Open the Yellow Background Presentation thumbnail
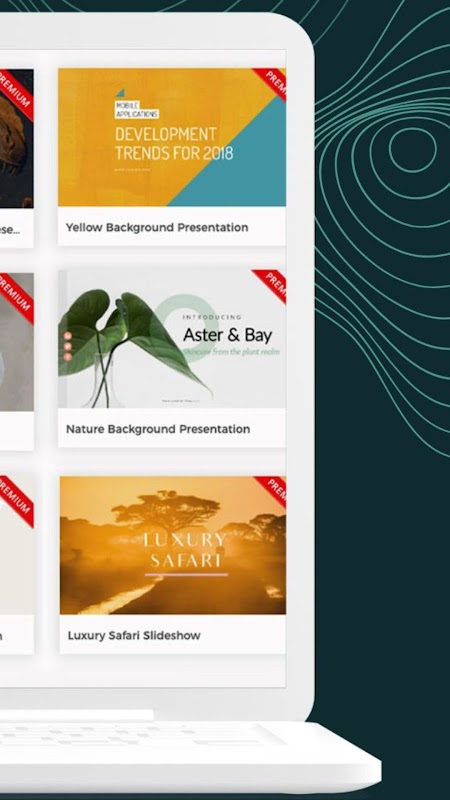Screen dimensions: 450x800 pos(172,137)
